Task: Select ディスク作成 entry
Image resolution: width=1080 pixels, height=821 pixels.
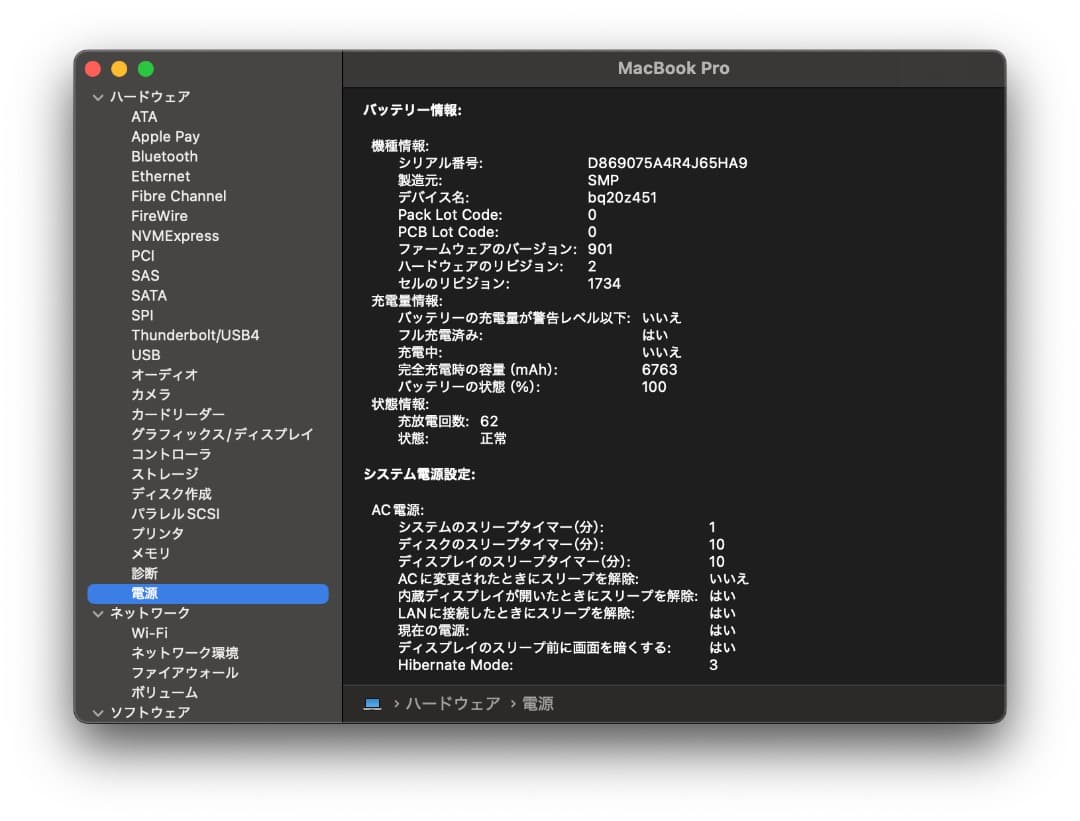Action: click(x=171, y=494)
